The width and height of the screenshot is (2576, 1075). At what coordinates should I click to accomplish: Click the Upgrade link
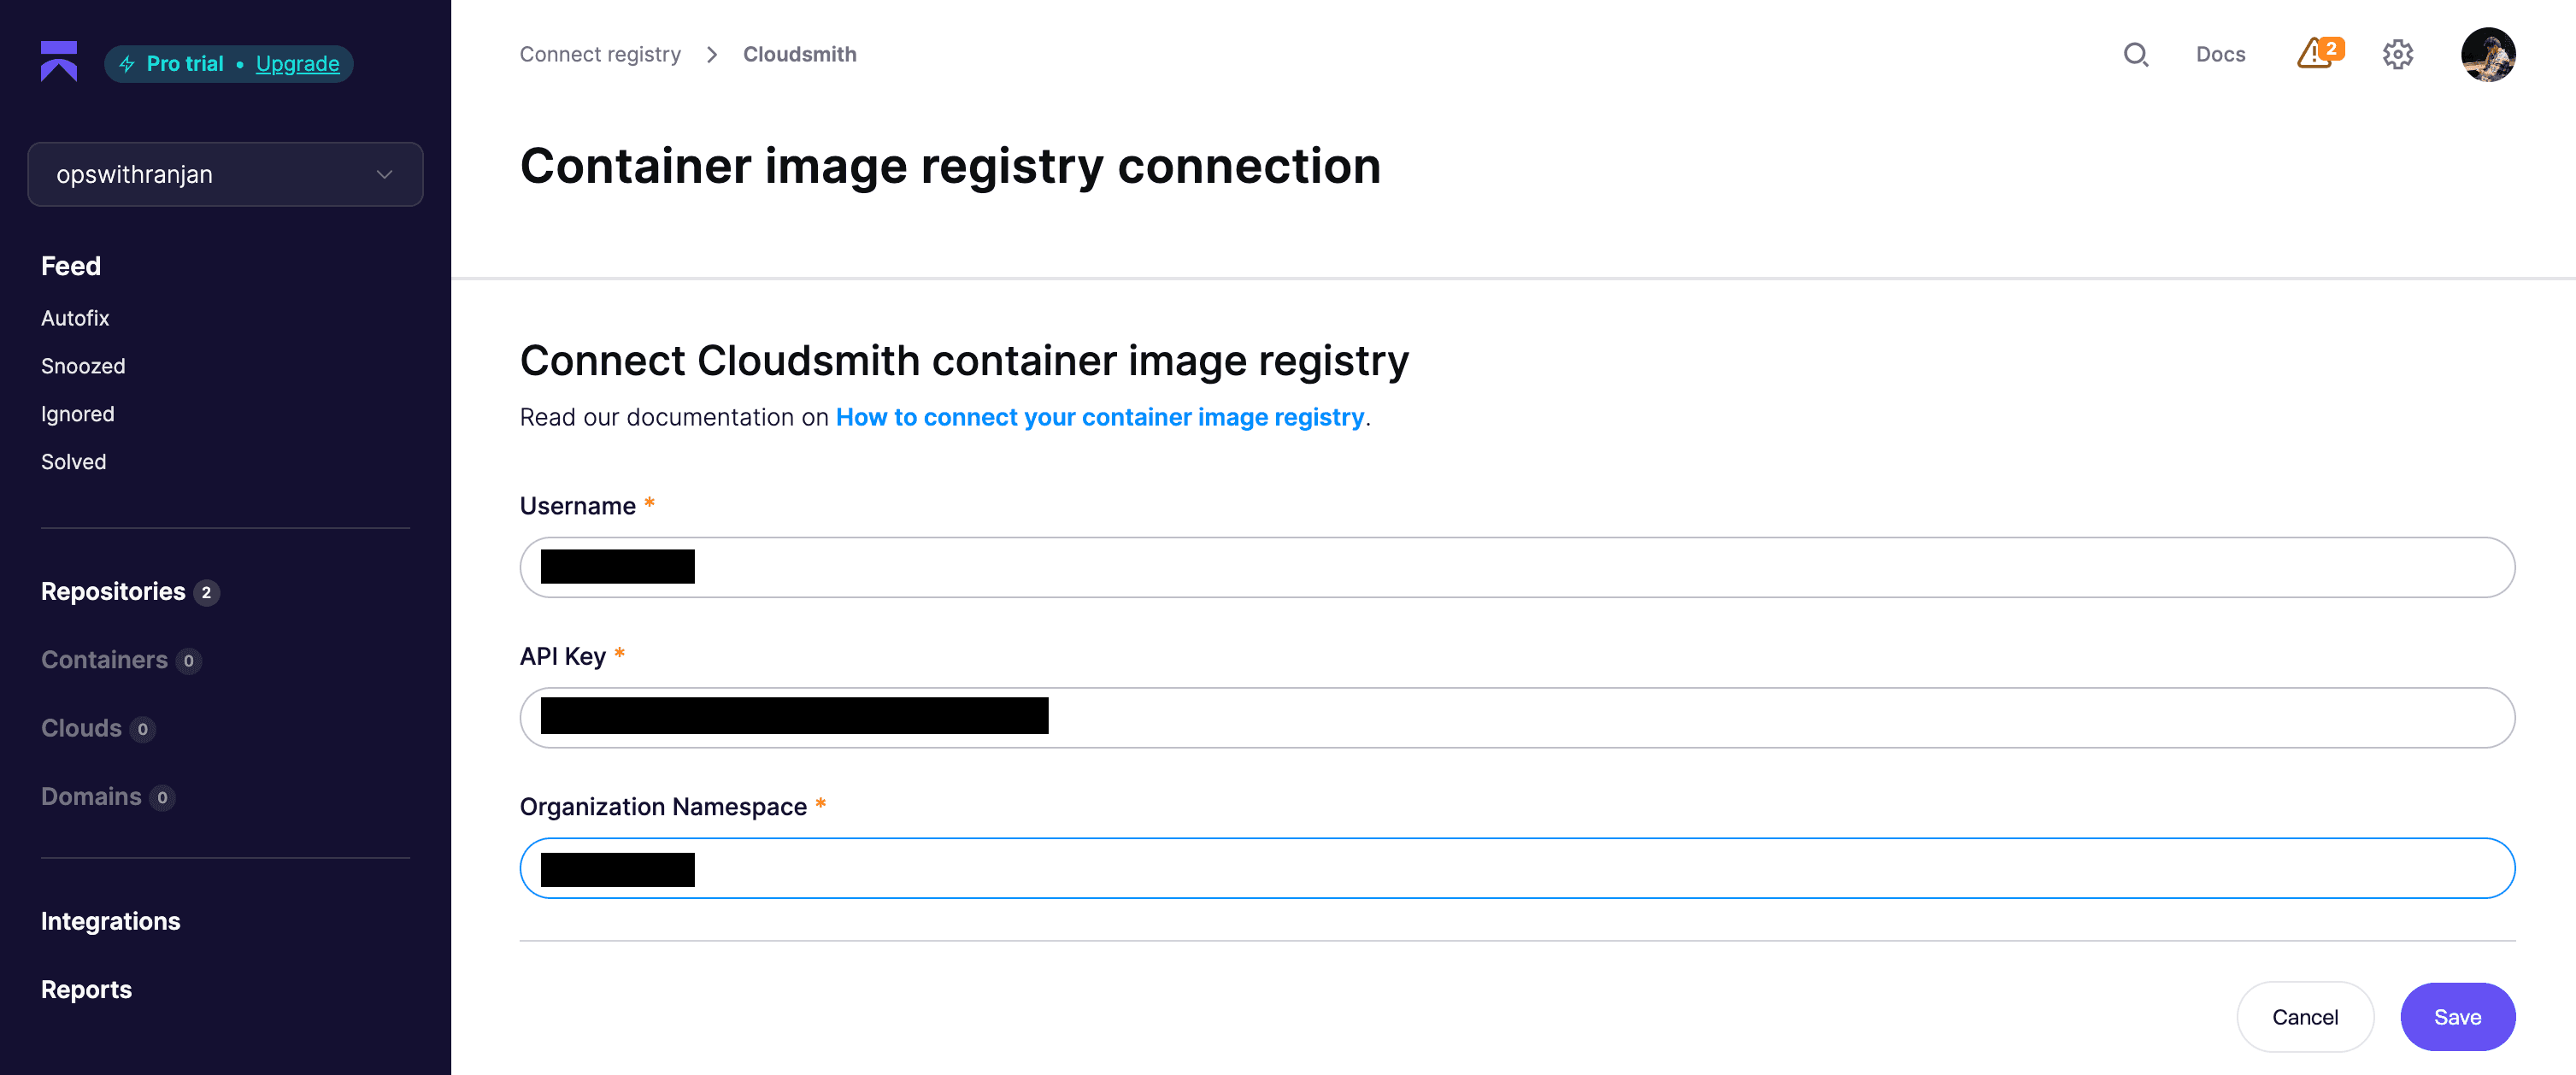pyautogui.click(x=297, y=64)
